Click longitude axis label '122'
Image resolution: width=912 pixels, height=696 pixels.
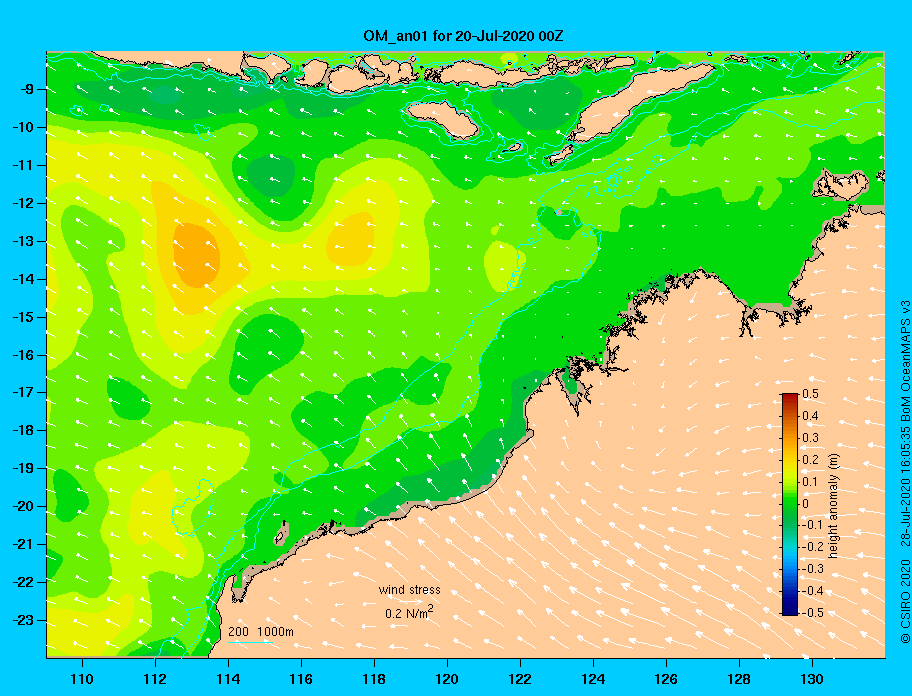[x=520, y=679]
